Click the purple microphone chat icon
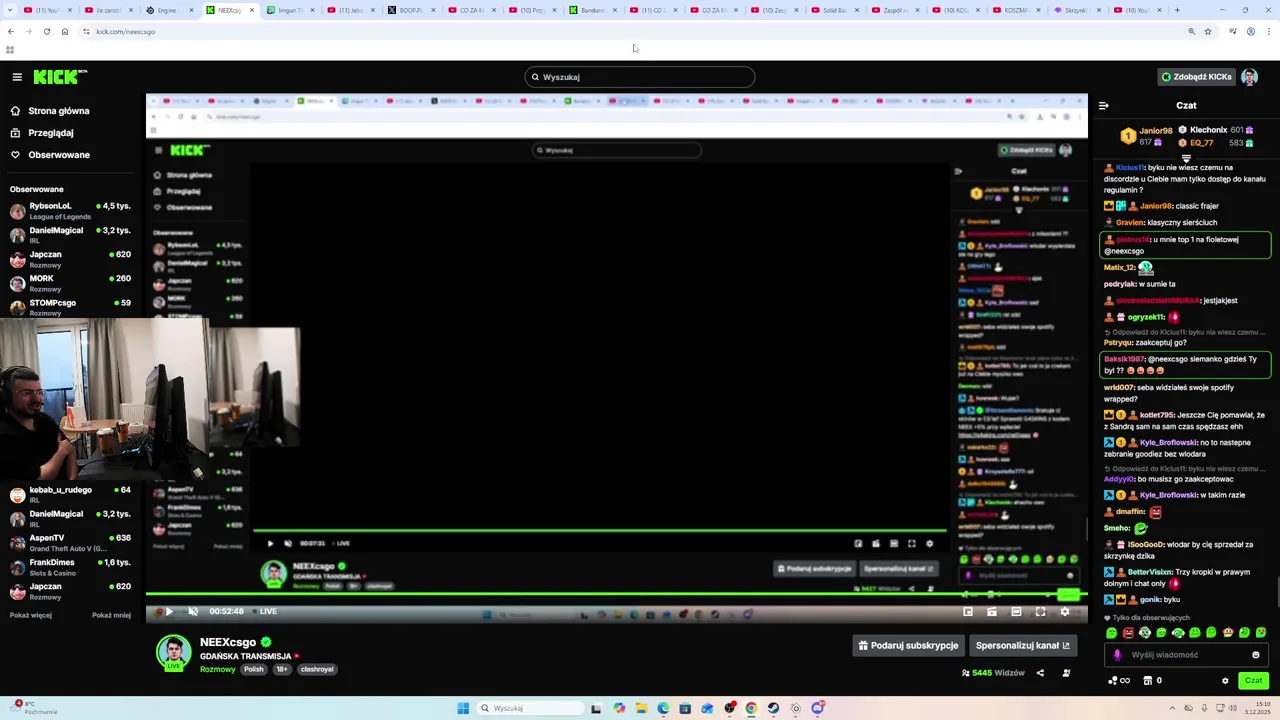The width and height of the screenshot is (1280, 720). 1118,655
